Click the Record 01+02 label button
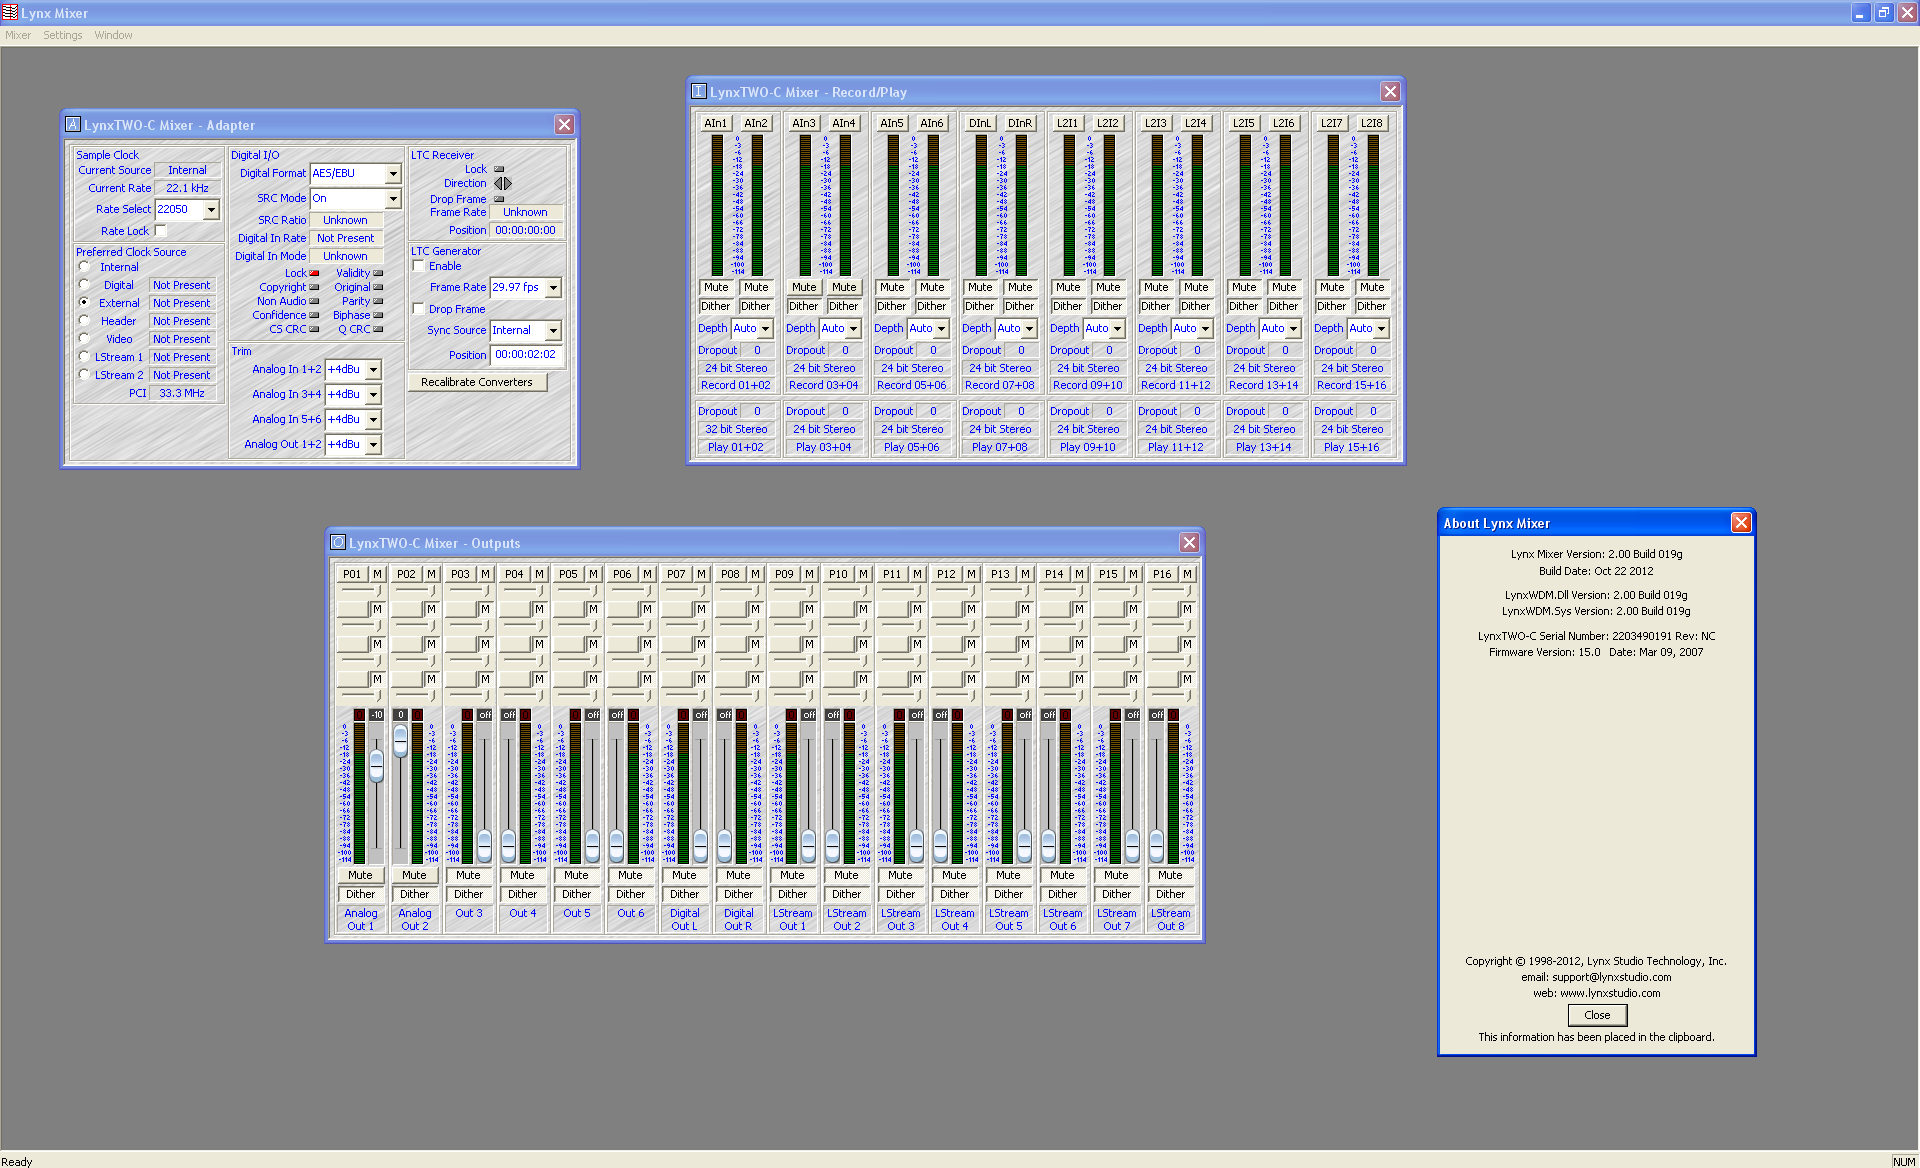 point(736,385)
